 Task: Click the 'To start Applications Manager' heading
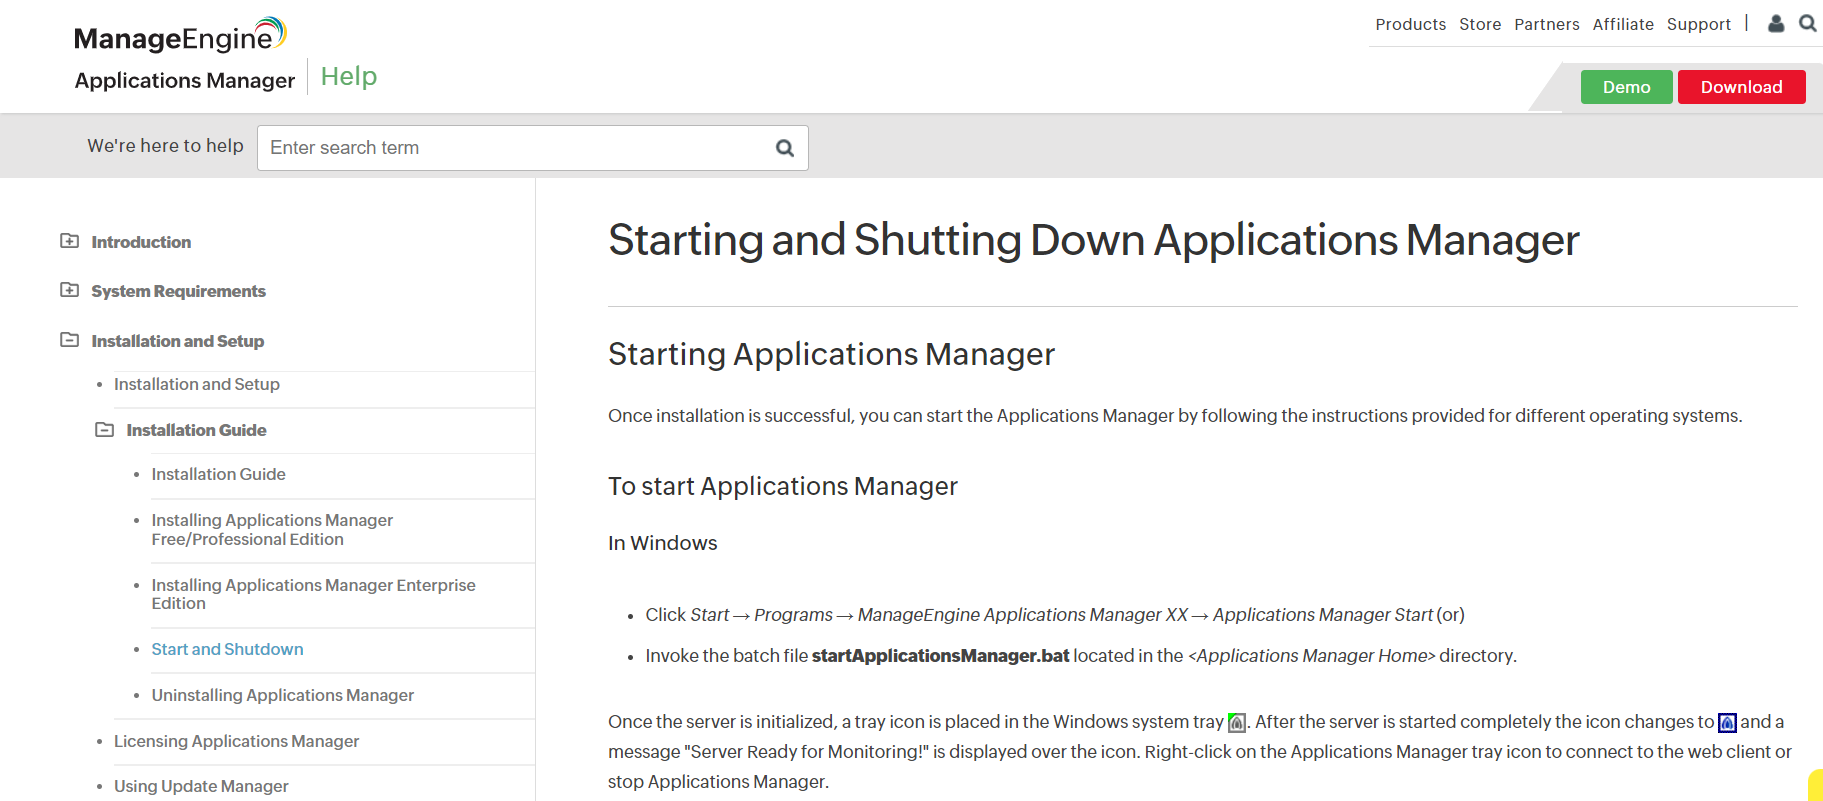point(783,486)
